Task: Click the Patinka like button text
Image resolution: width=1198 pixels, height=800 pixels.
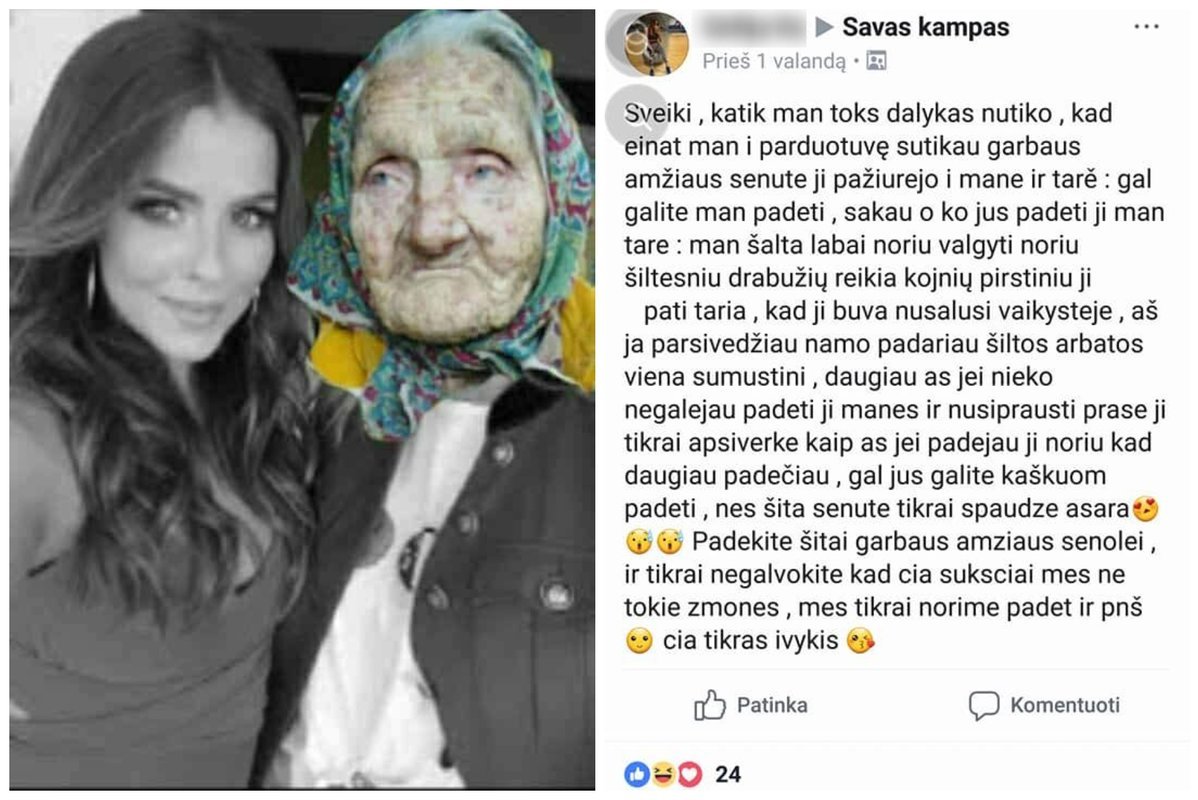Action: [772, 704]
